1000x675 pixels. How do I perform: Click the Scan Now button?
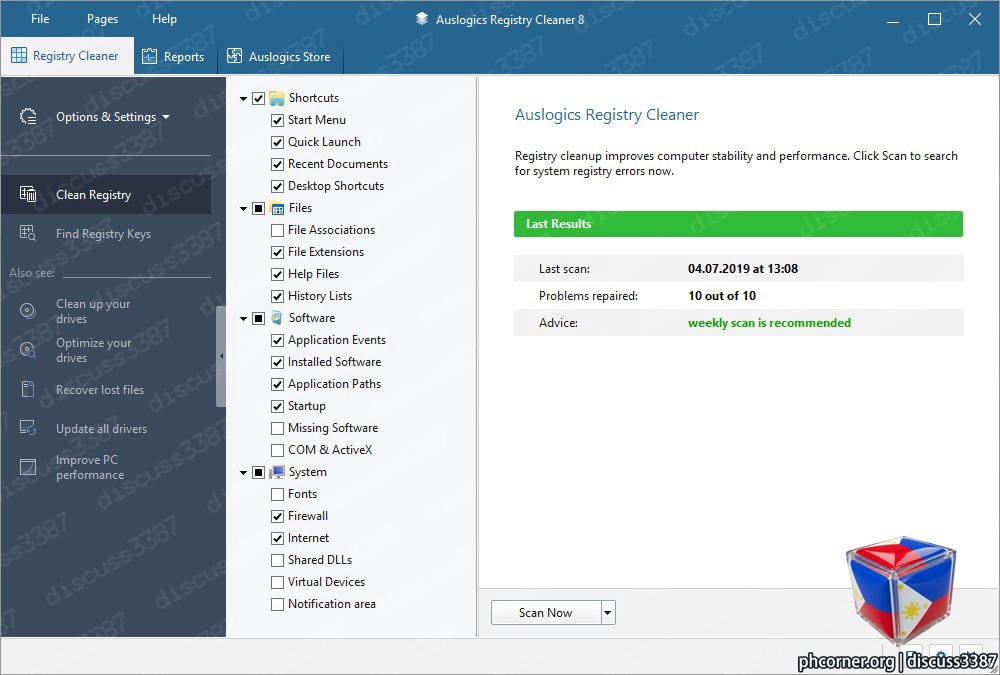[x=546, y=612]
